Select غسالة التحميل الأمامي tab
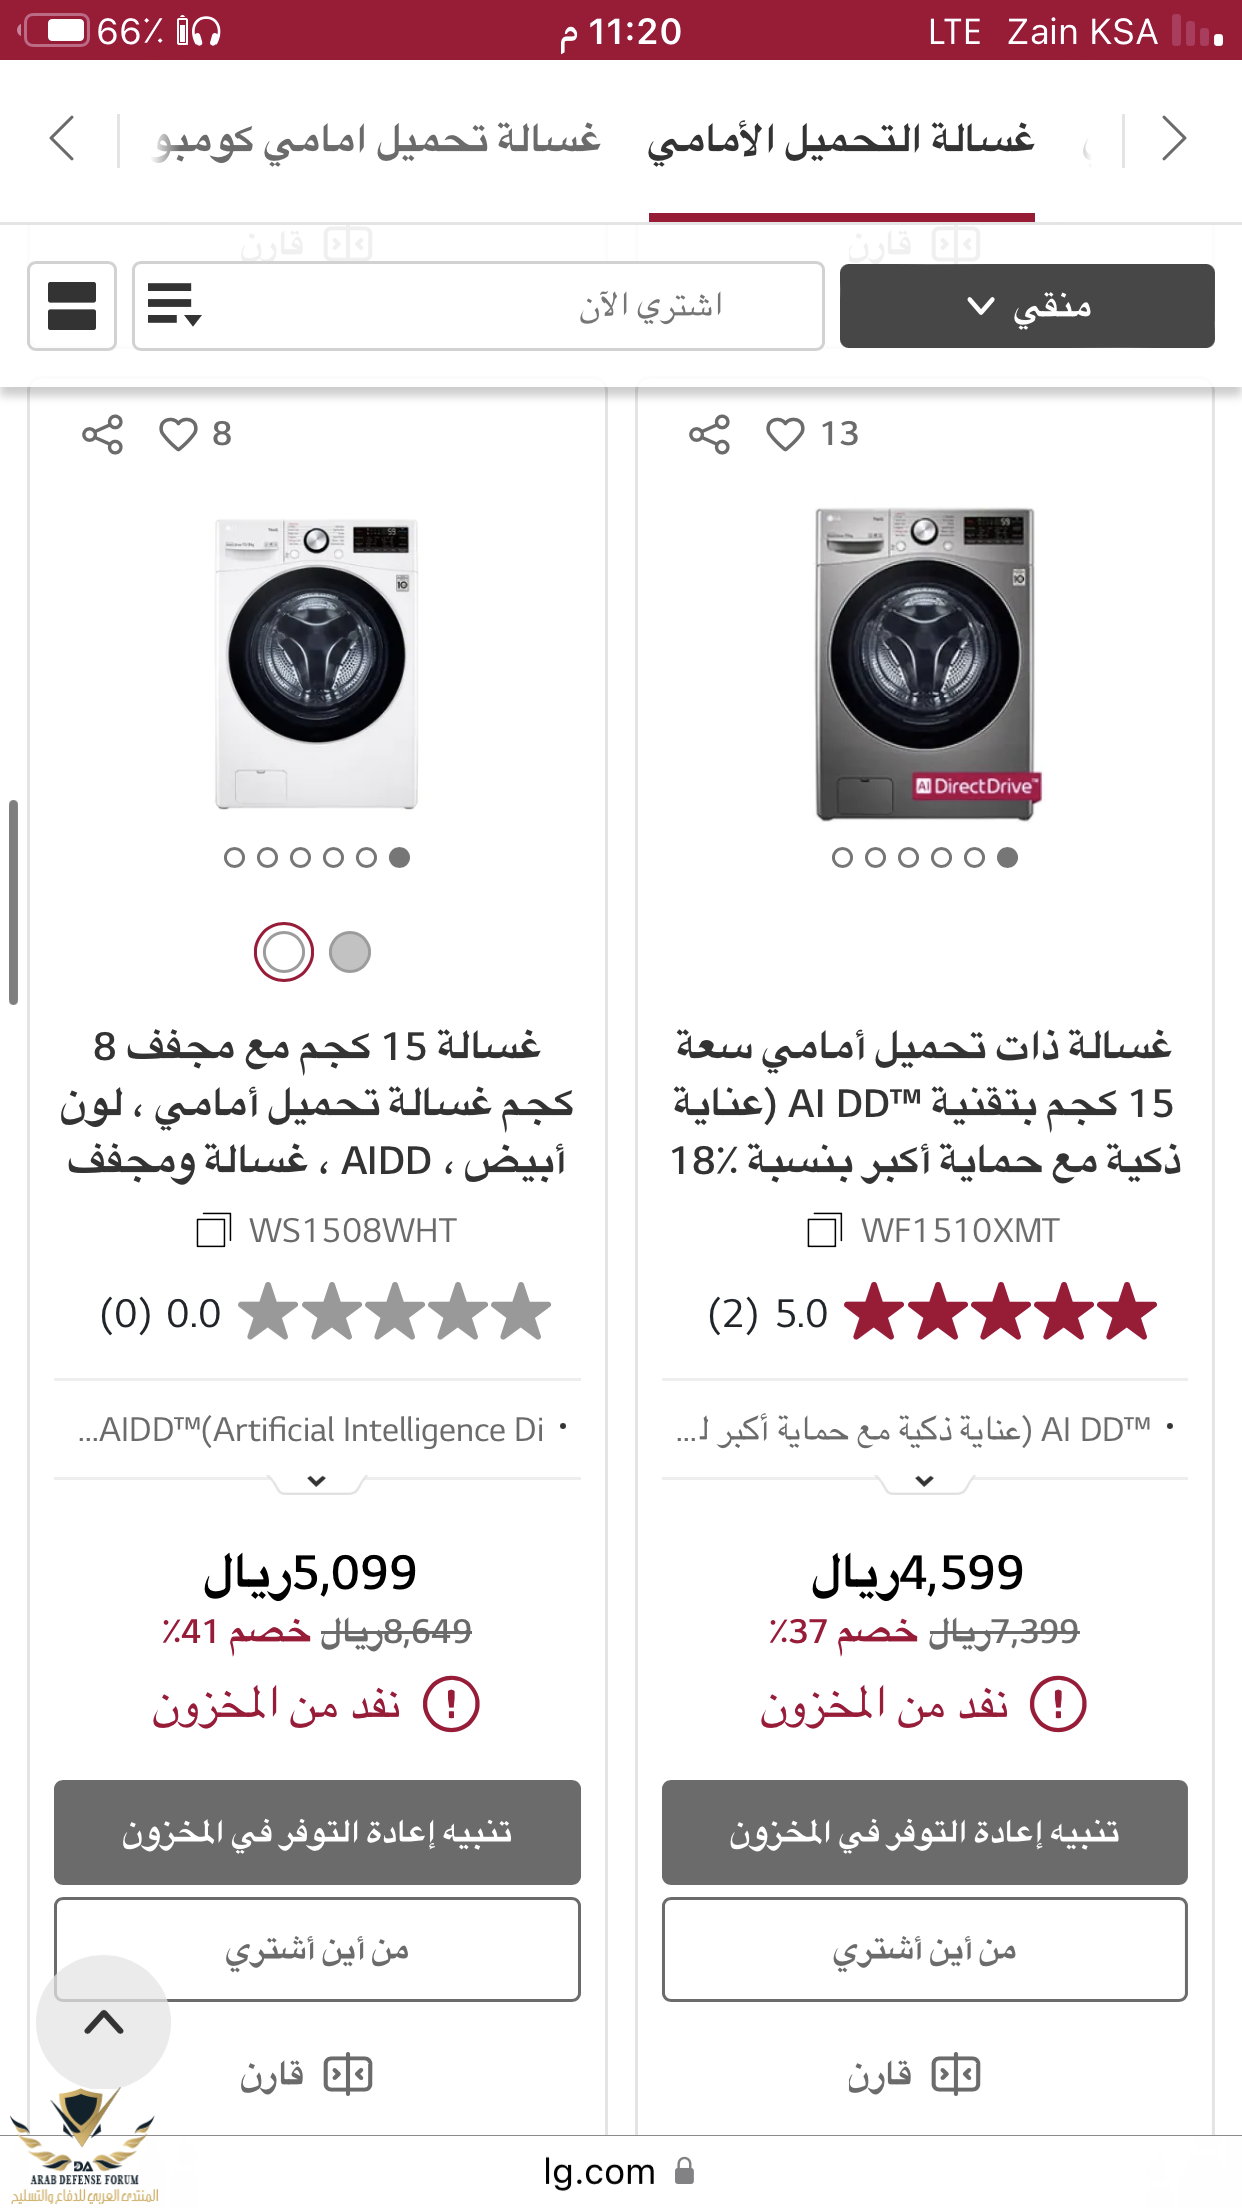 (841, 140)
